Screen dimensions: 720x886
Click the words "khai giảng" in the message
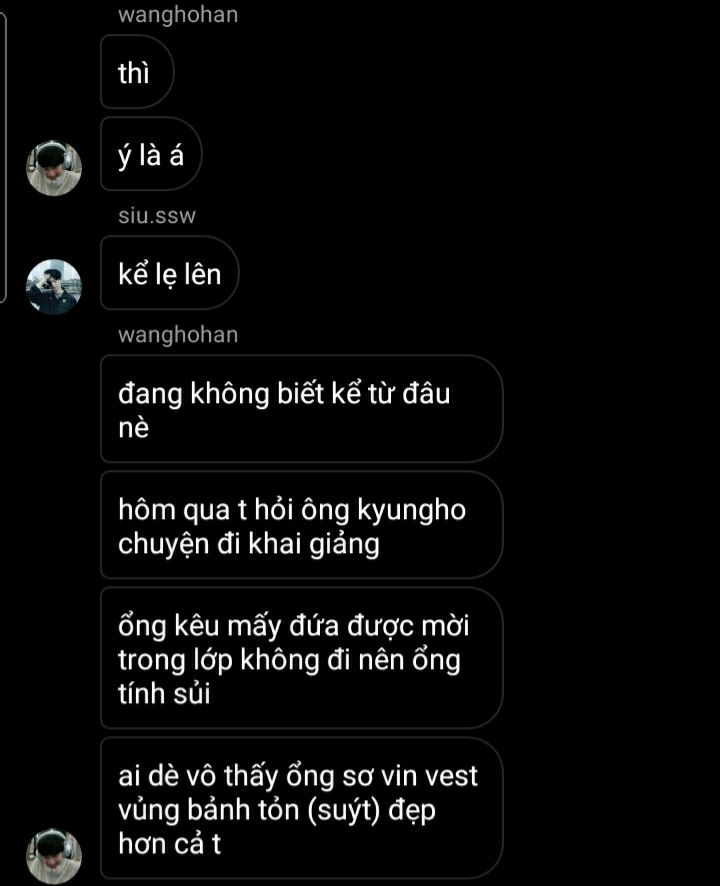(314, 545)
